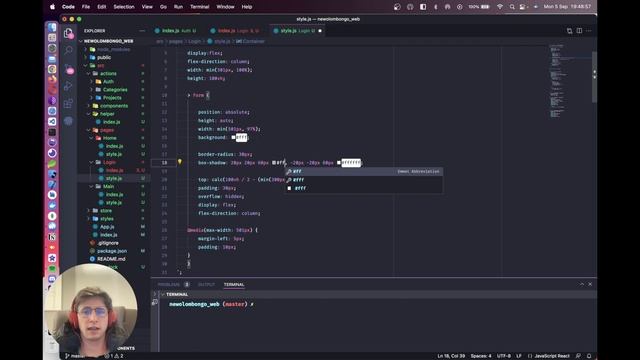Switch to the OUTPUT panel tab
640x360 pixels.
206,284
